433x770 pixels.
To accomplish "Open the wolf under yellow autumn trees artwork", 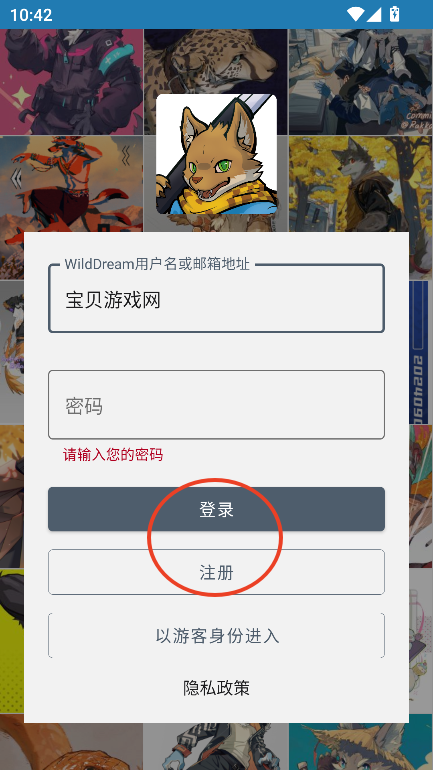I will [360, 184].
